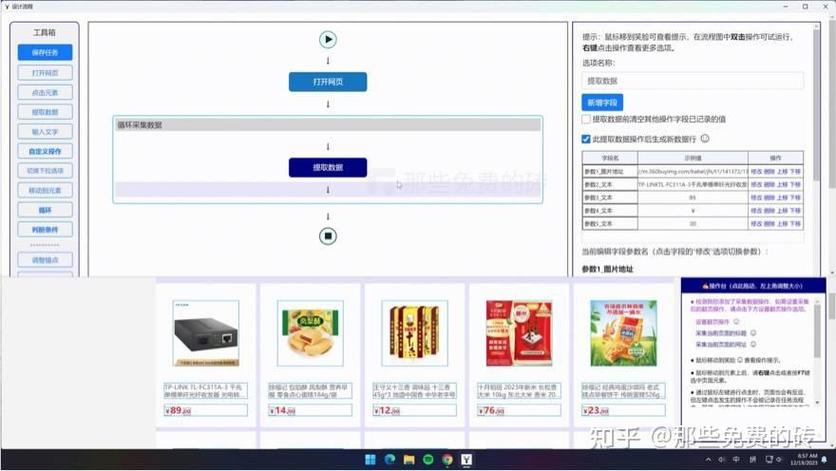Select 移动到元素 in the toolbox

[x=45, y=190]
